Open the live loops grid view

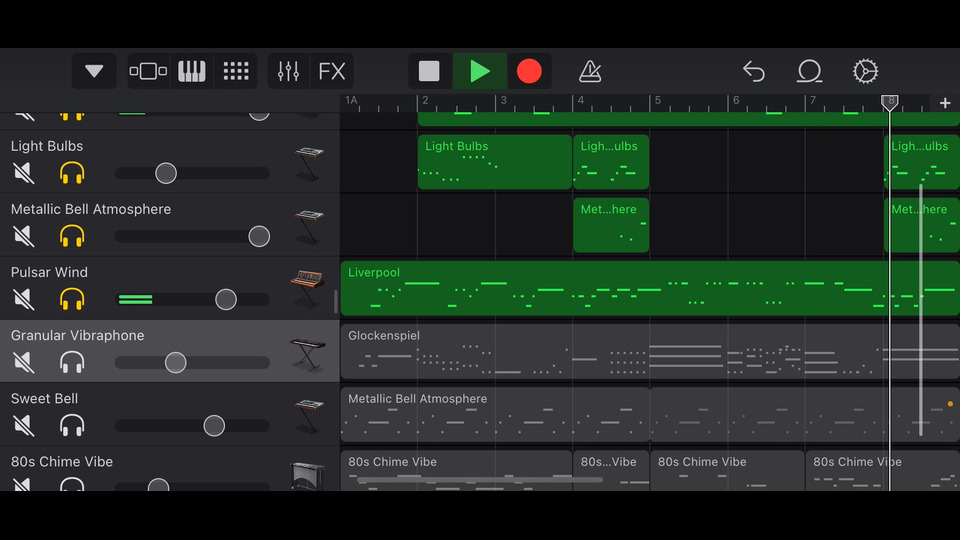coord(236,71)
